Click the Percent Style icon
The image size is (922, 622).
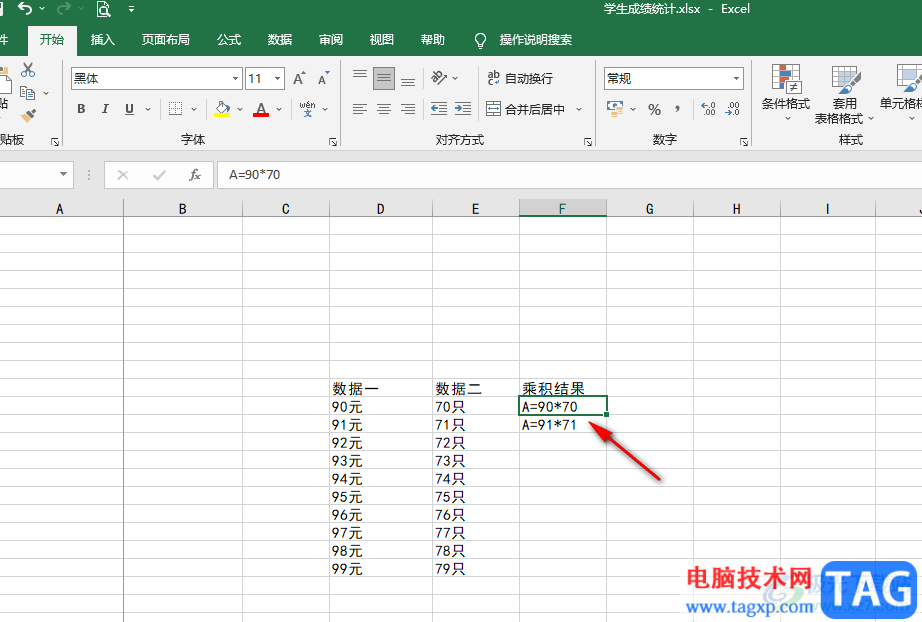[x=654, y=109]
